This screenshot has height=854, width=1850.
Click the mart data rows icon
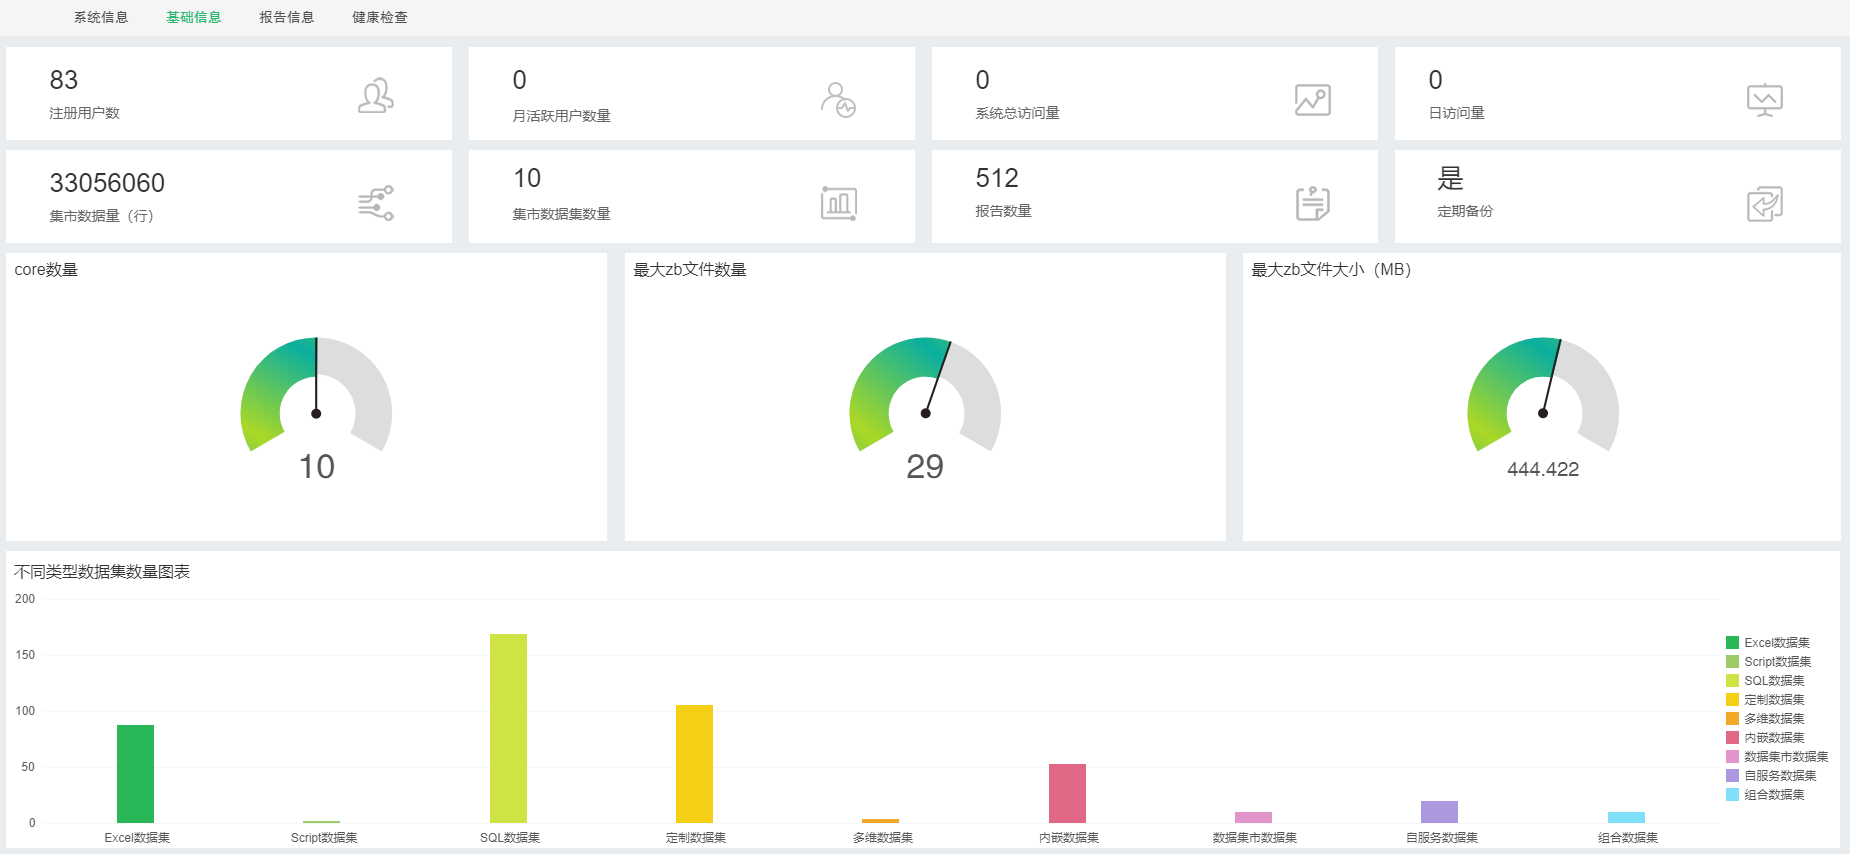(376, 203)
